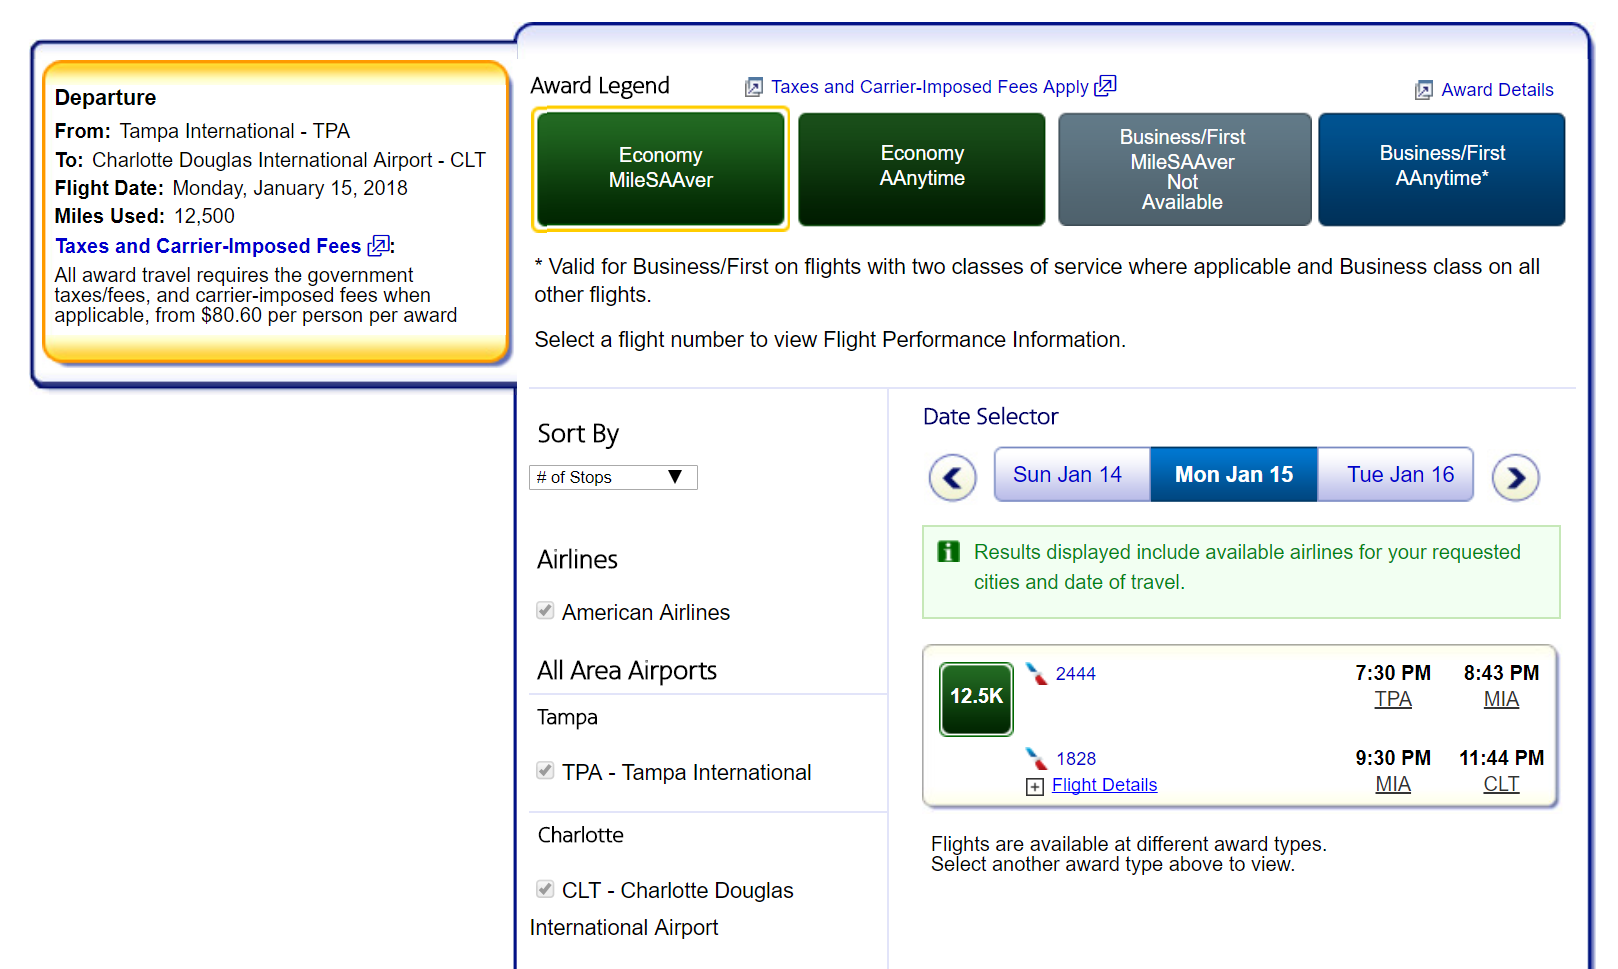Open flight number 2444 performance info
The height and width of the screenshot is (969, 1618).
(1075, 674)
